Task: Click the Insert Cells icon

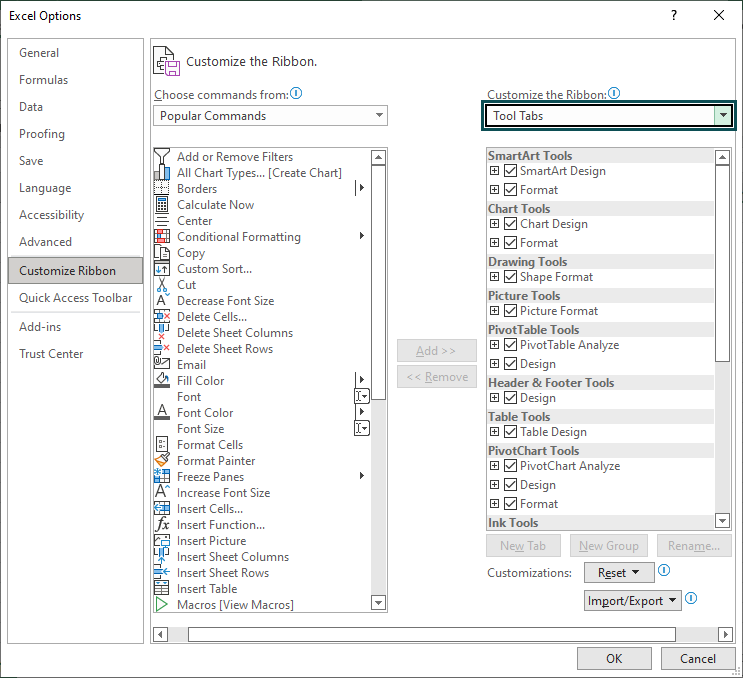Action: pyautogui.click(x=162, y=508)
